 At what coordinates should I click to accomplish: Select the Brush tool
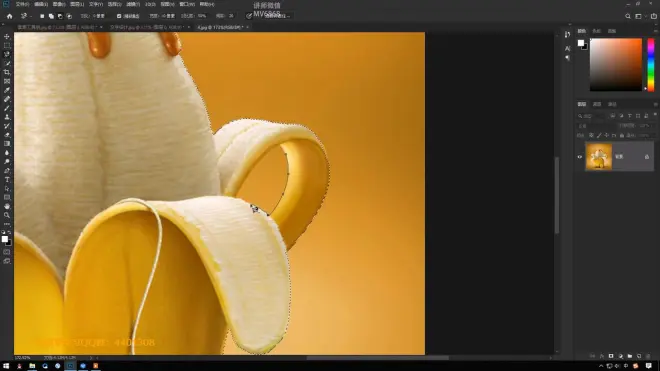[7, 108]
